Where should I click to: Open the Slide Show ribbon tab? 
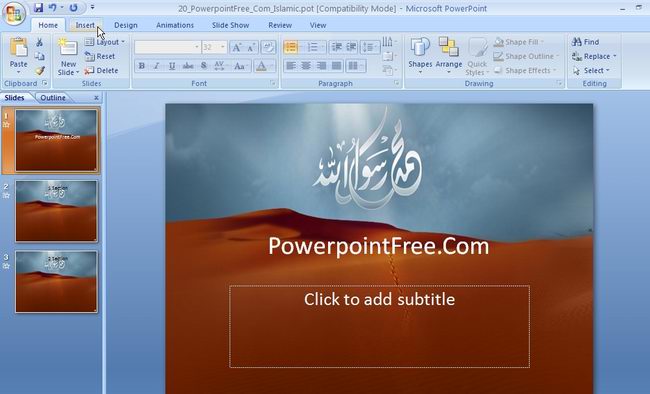[230, 25]
